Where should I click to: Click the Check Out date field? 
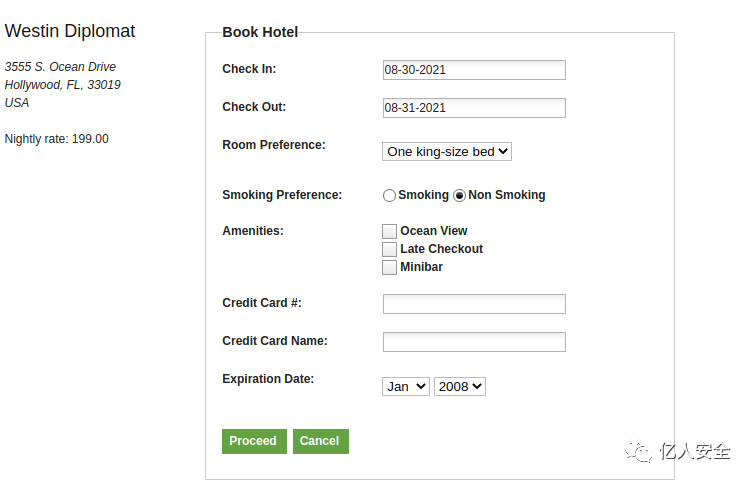tap(474, 108)
